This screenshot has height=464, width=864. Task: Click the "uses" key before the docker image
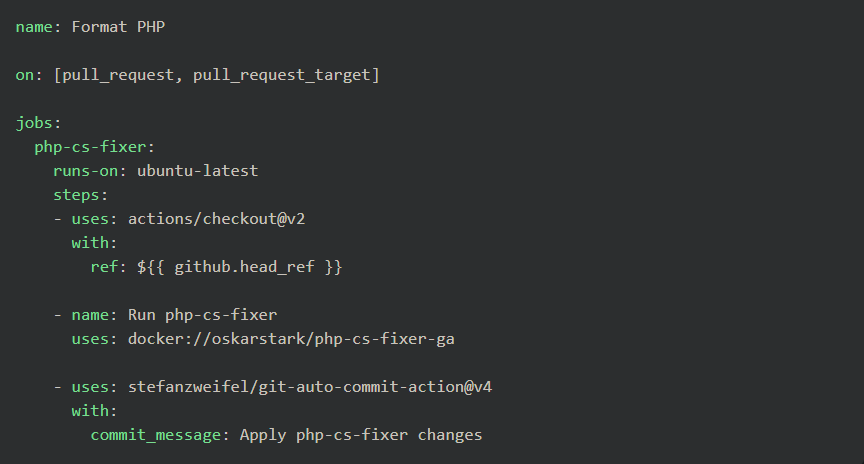(x=90, y=339)
